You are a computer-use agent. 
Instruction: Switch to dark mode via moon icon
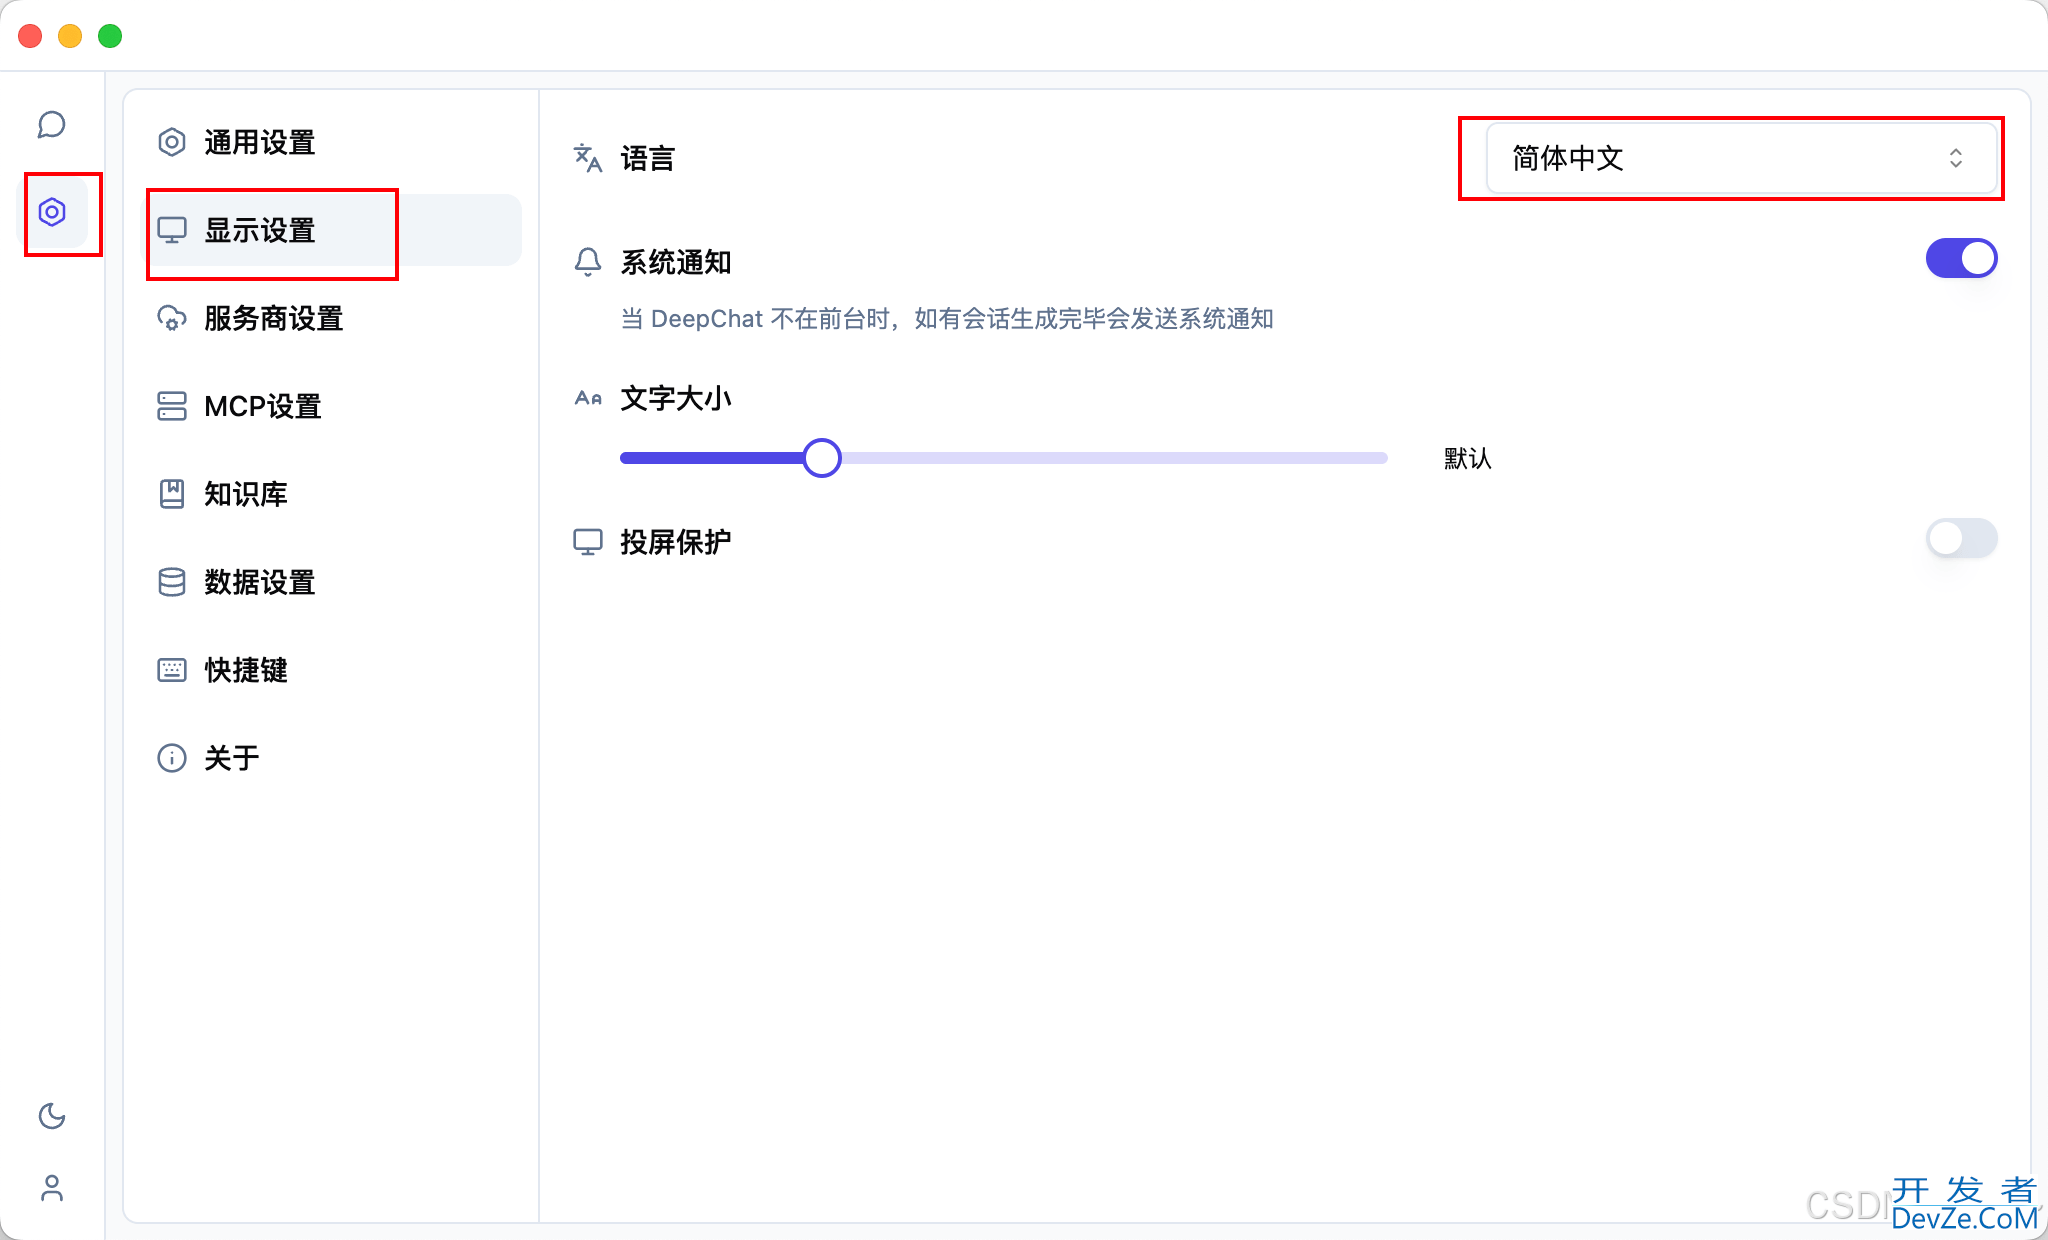tap(52, 1116)
